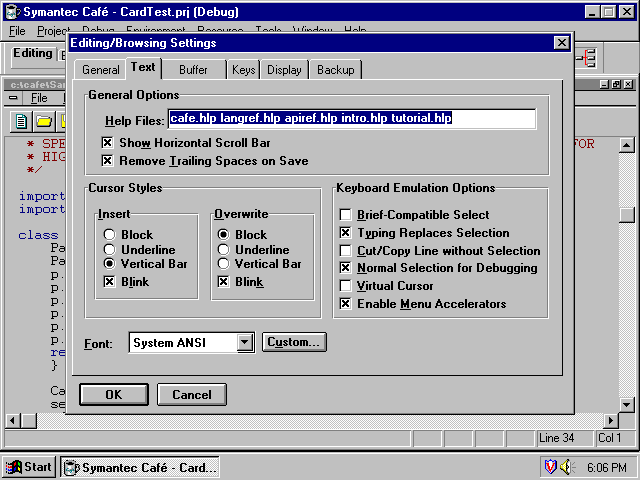Image resolution: width=640 pixels, height=480 pixels.
Task: Click the 6:06 PM system clock
Action: point(607,467)
